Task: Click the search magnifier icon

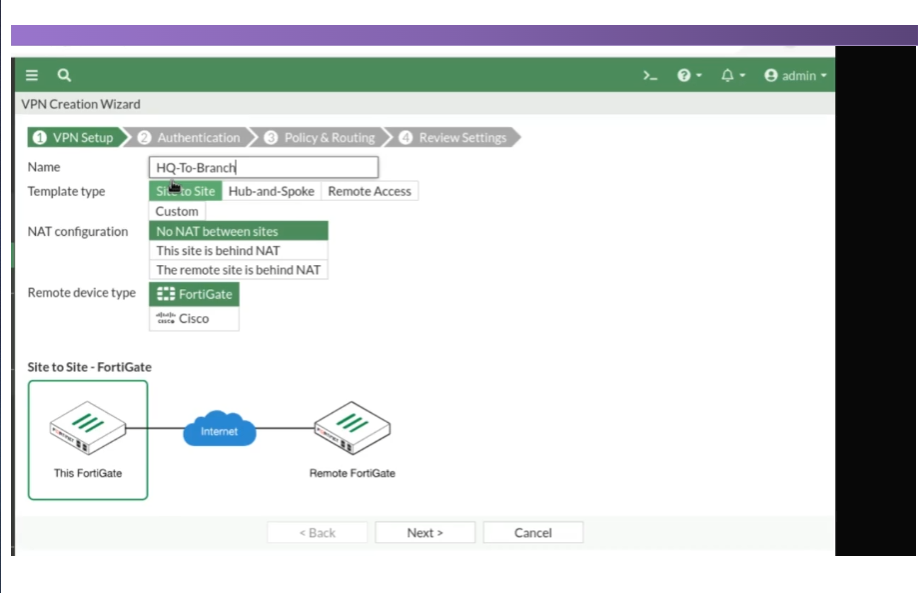Action: click(x=64, y=75)
